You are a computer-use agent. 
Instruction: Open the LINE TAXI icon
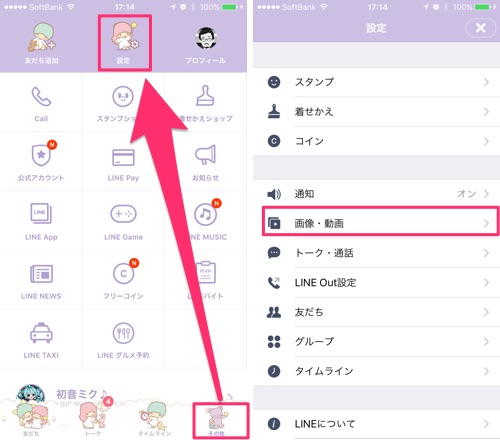(41, 332)
